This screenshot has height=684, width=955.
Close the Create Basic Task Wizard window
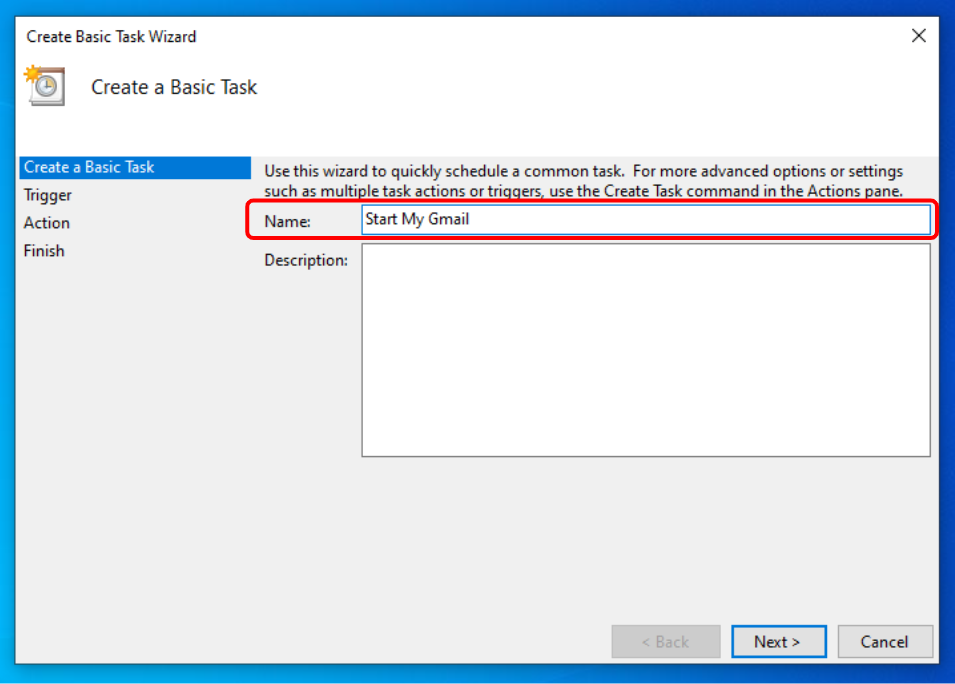(918, 36)
